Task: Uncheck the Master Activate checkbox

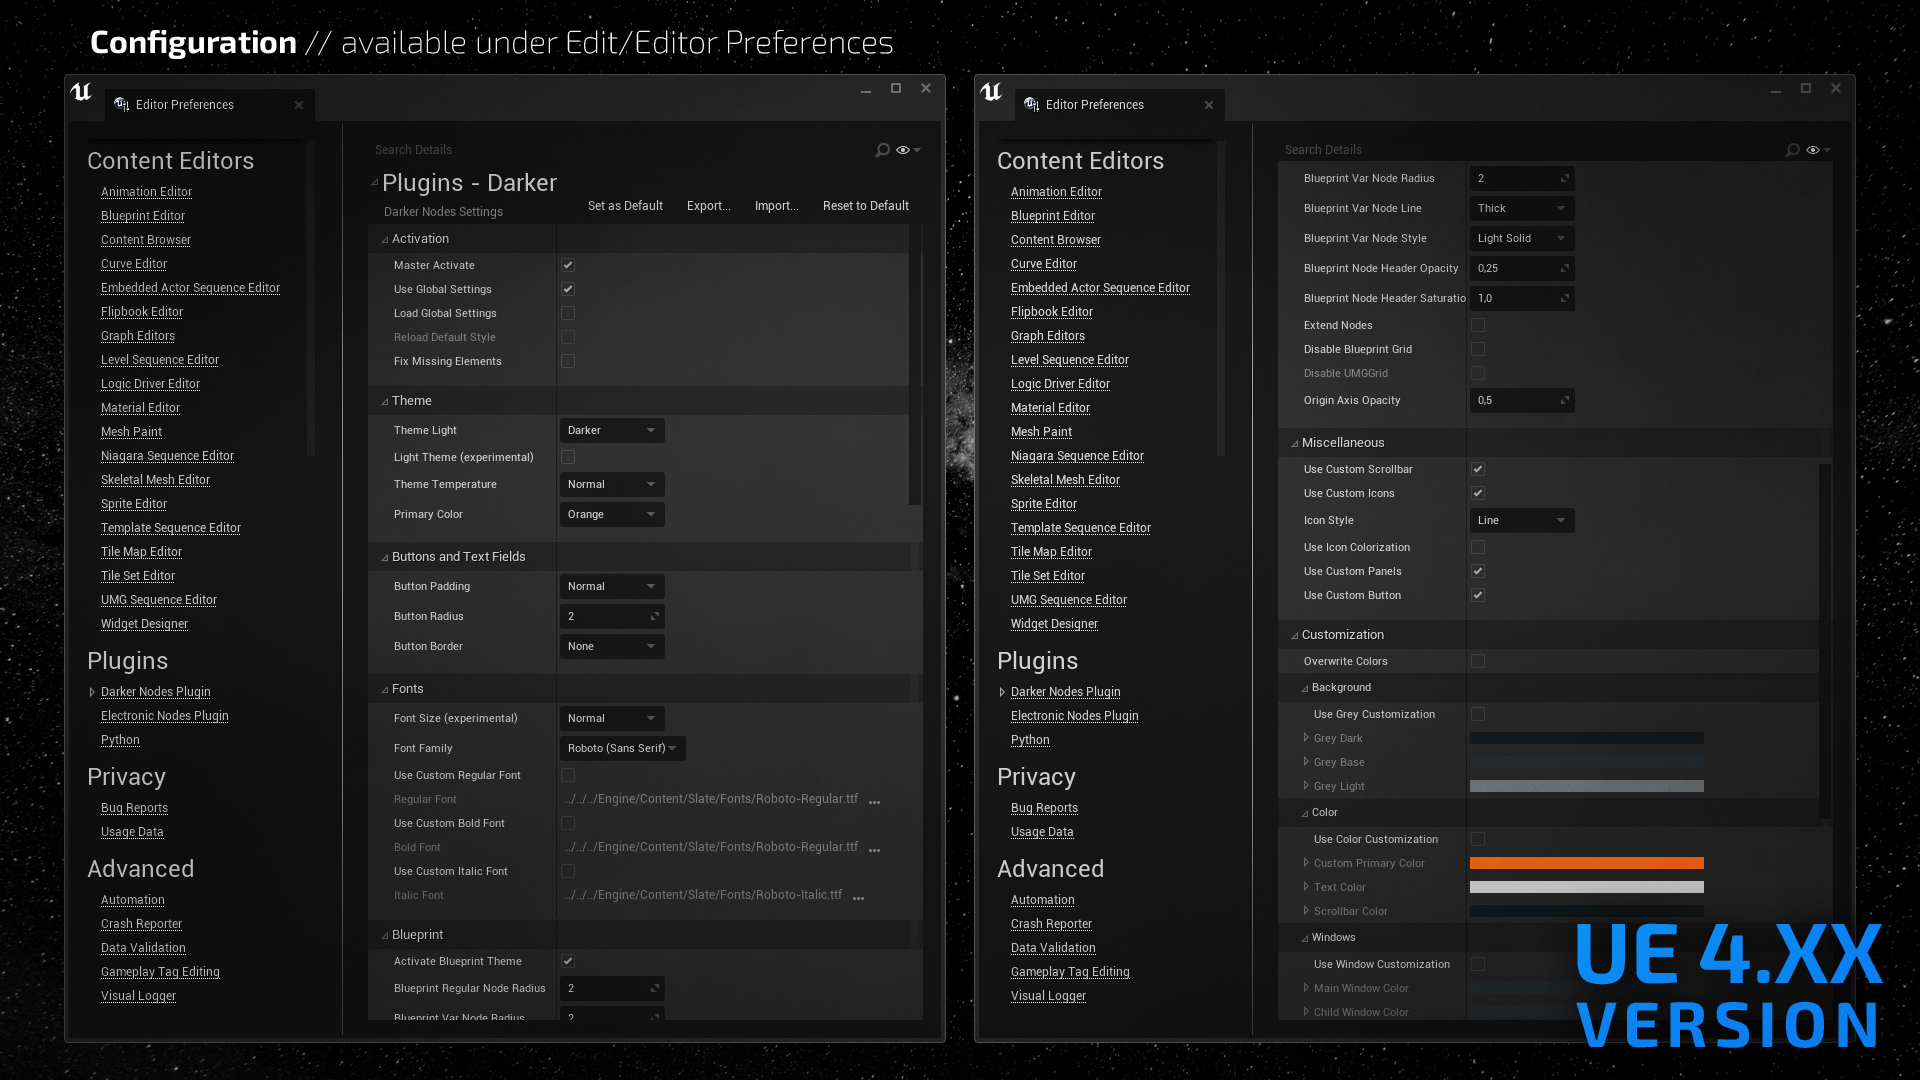Action: pyautogui.click(x=567, y=265)
